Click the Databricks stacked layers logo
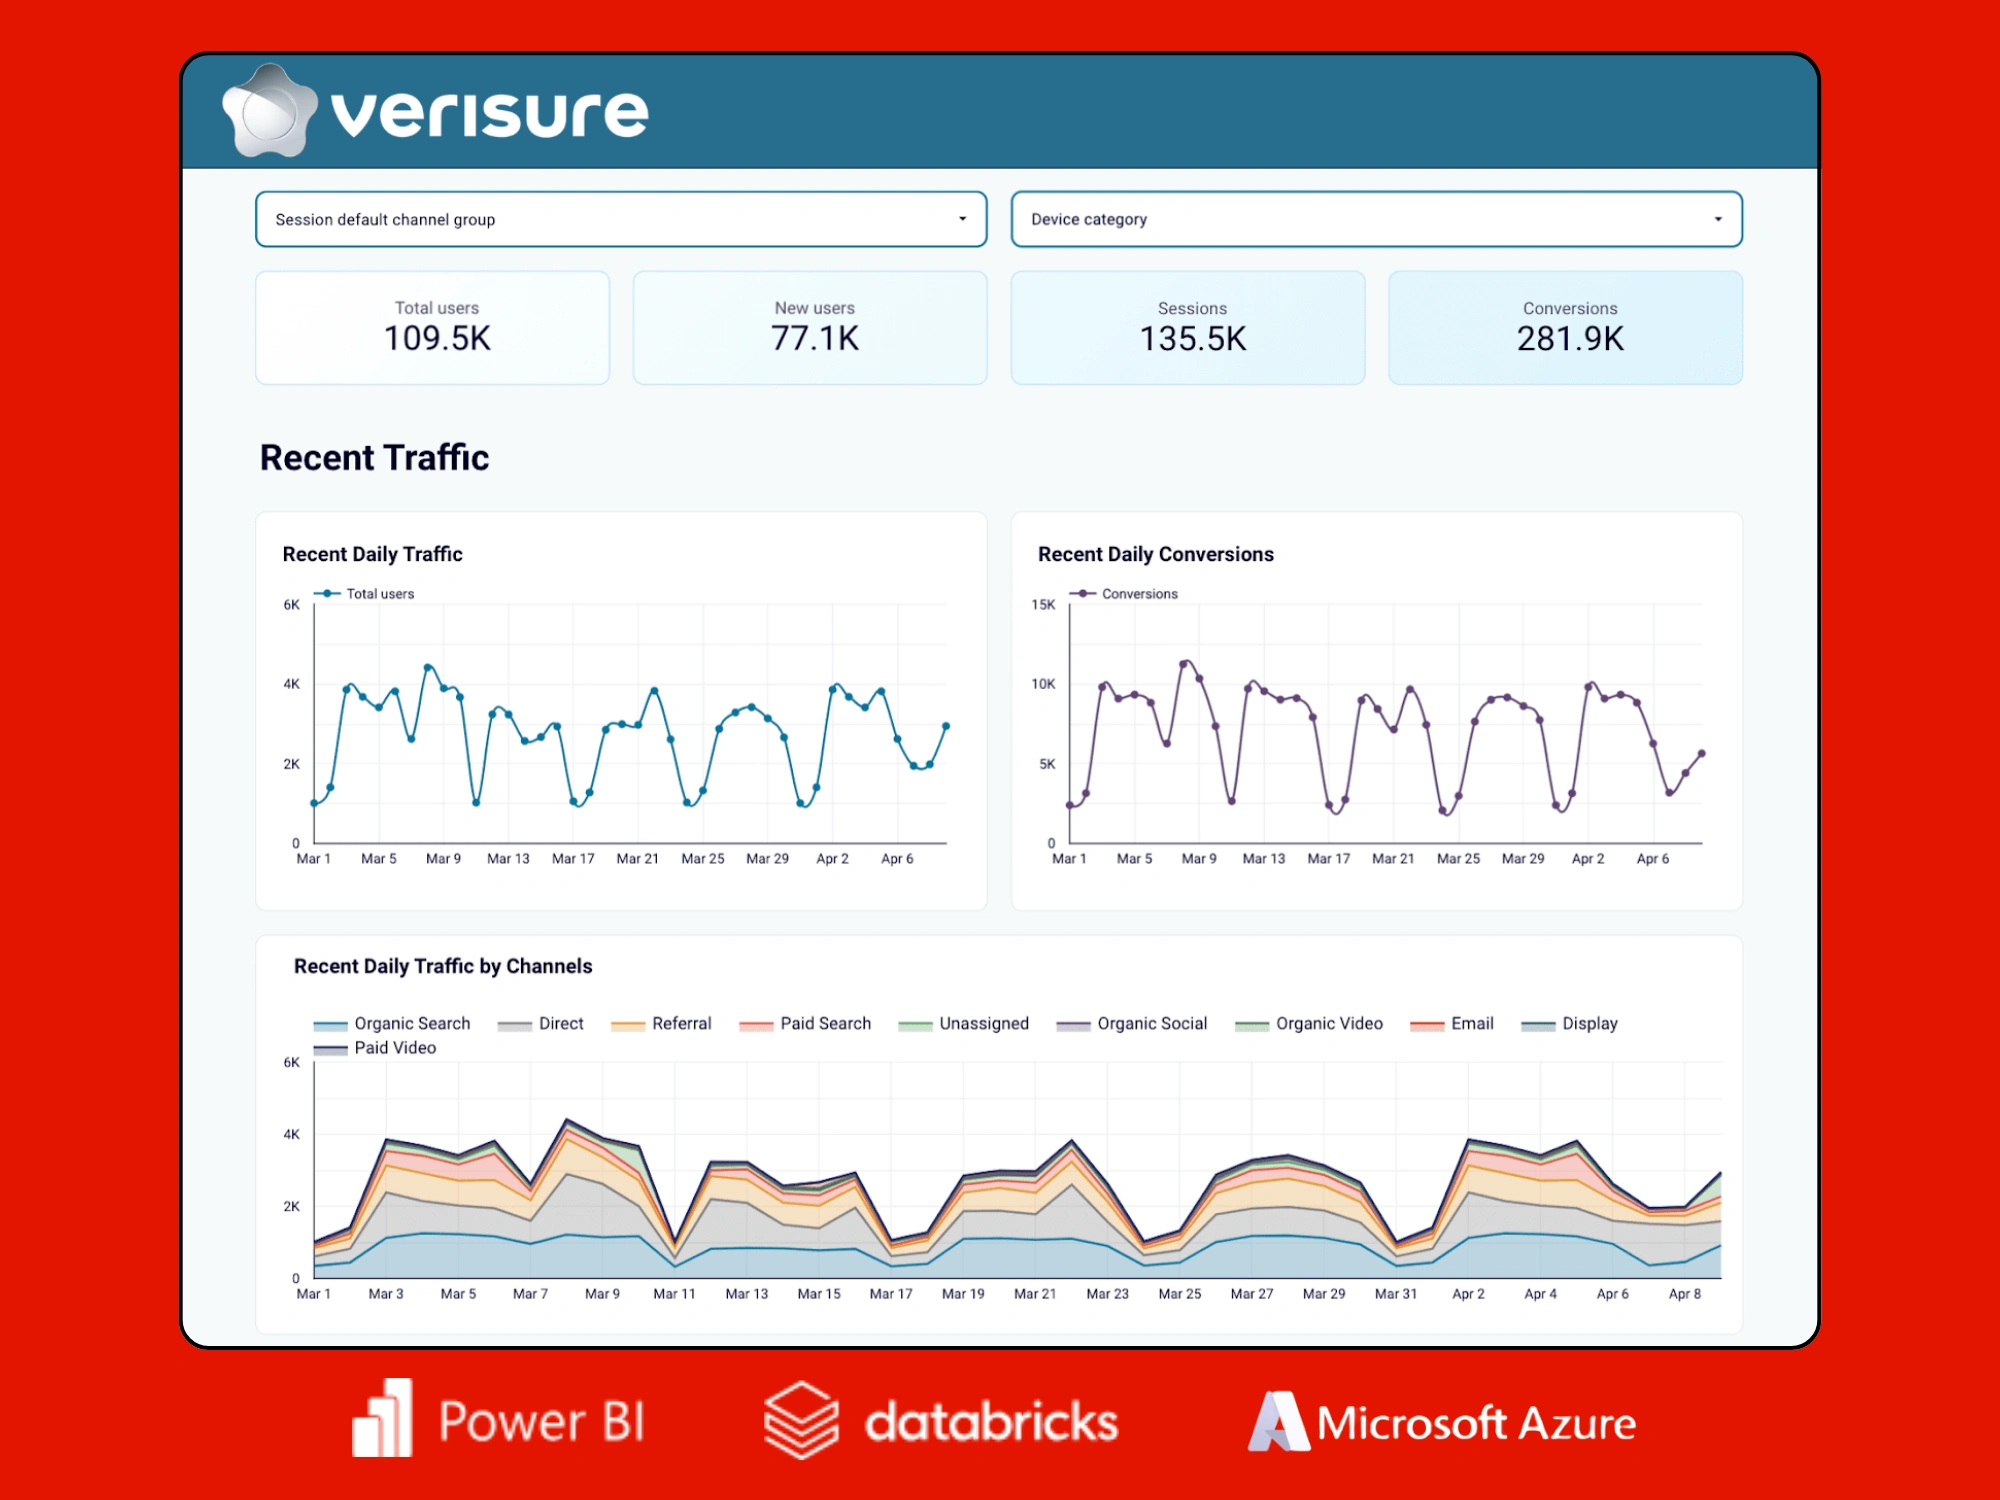Viewport: 2000px width, 1500px height. pos(801,1420)
